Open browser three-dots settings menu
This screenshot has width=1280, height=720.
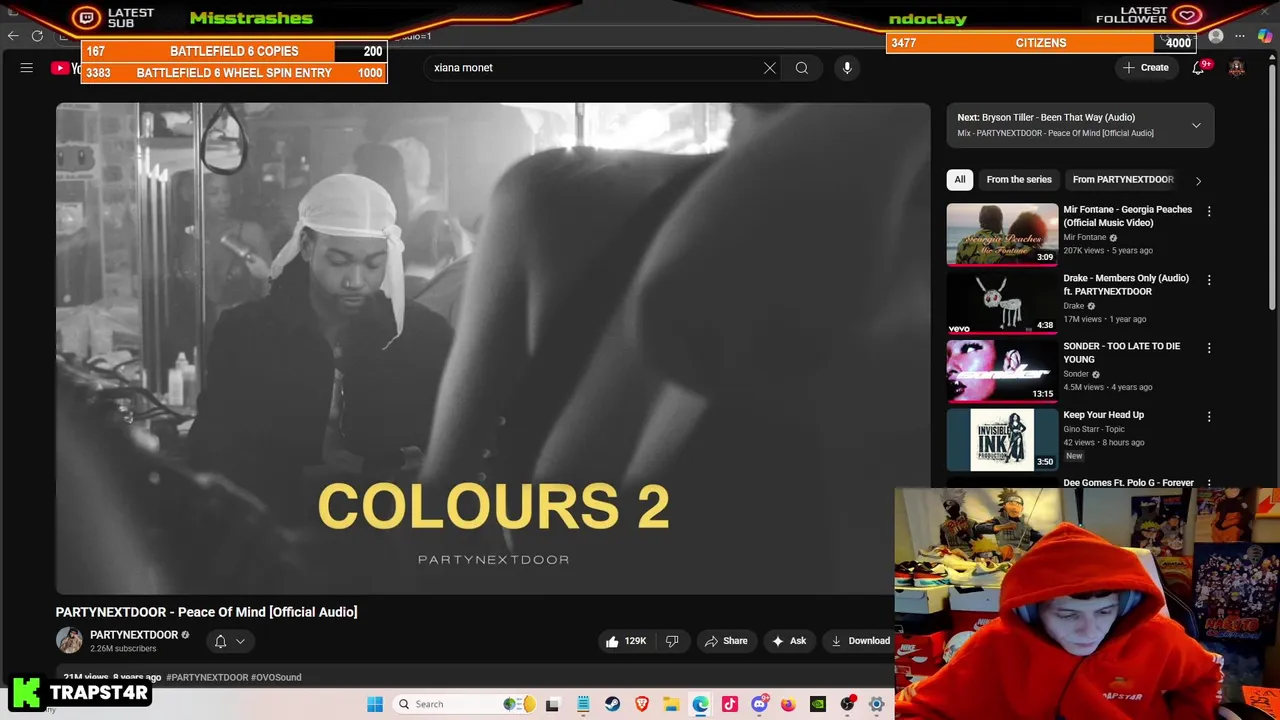pyautogui.click(x=1240, y=37)
